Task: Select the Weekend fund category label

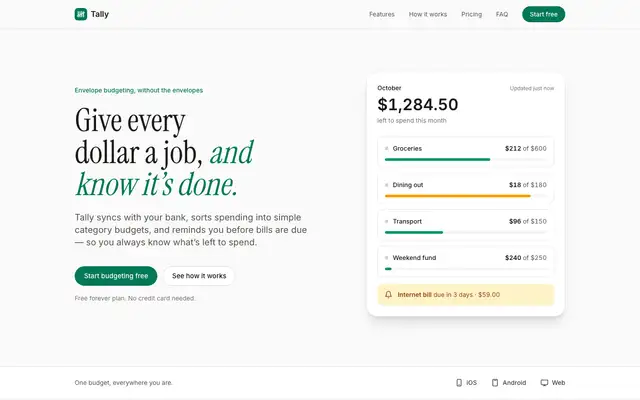Action: [414, 258]
